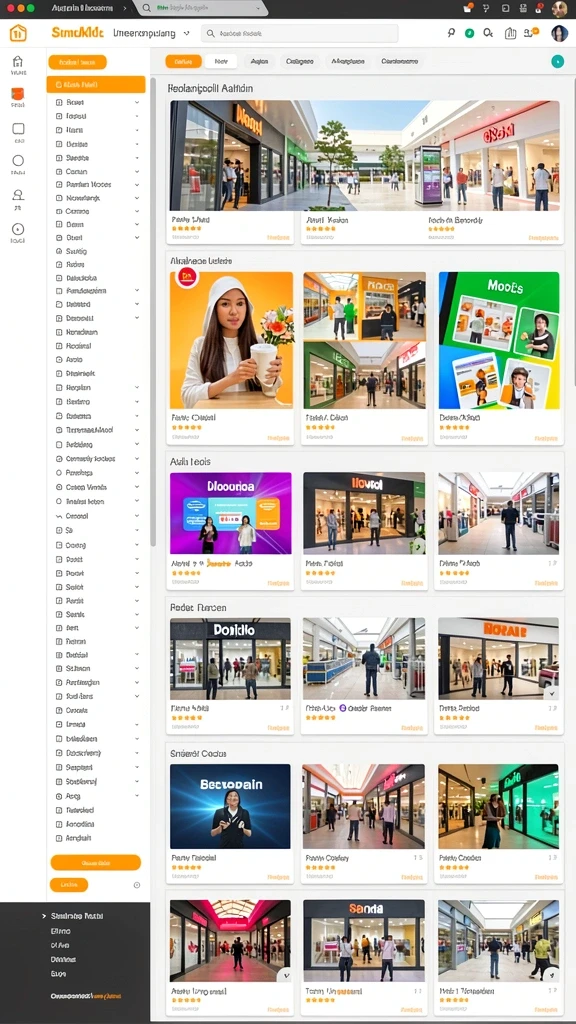Click the teal round button beside filter tabs
Screen dimensions: 576x1024
(557, 61)
